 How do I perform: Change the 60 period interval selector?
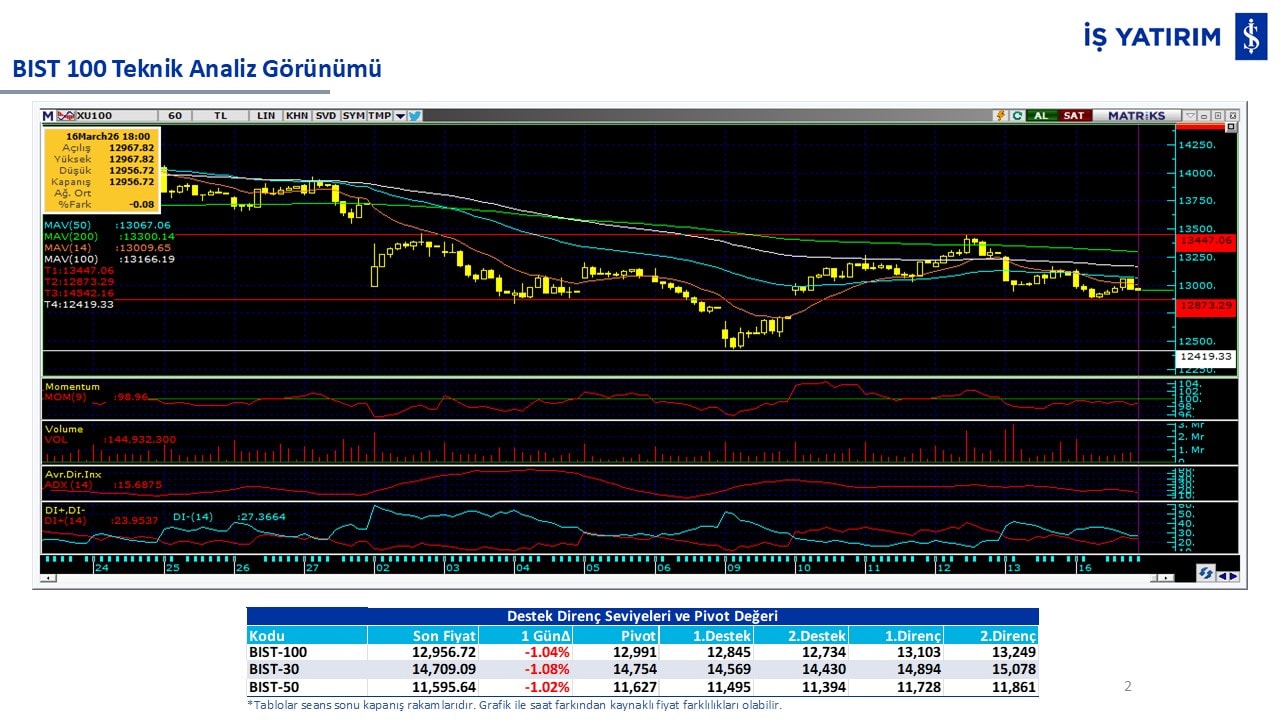point(174,116)
